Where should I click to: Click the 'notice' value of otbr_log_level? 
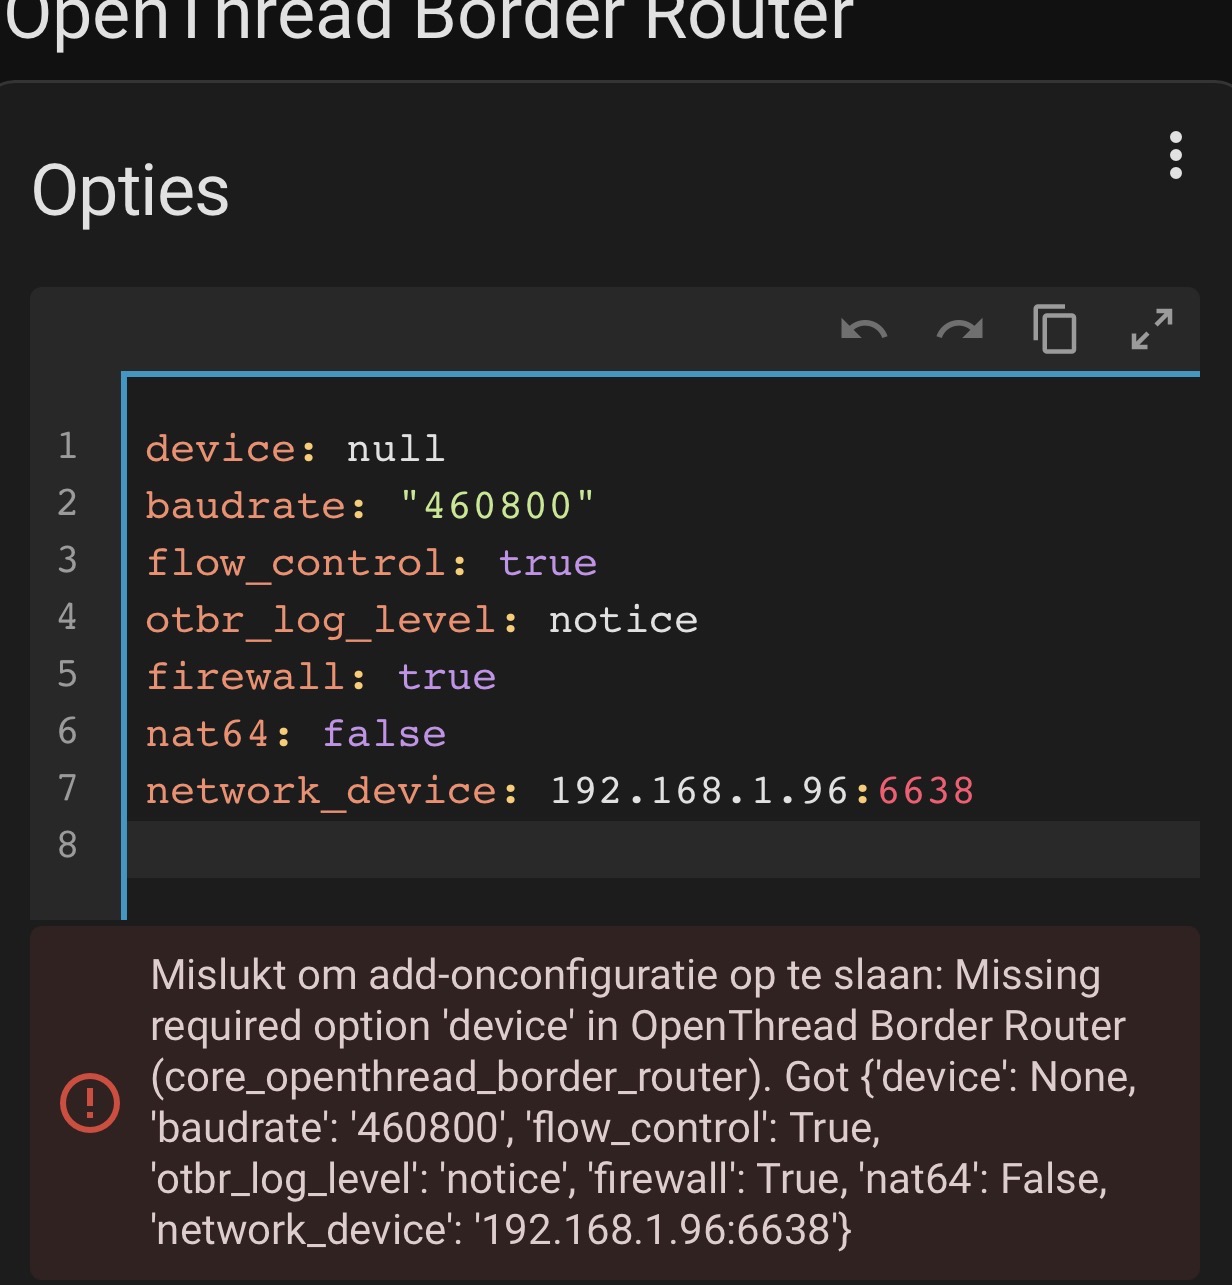pos(623,620)
